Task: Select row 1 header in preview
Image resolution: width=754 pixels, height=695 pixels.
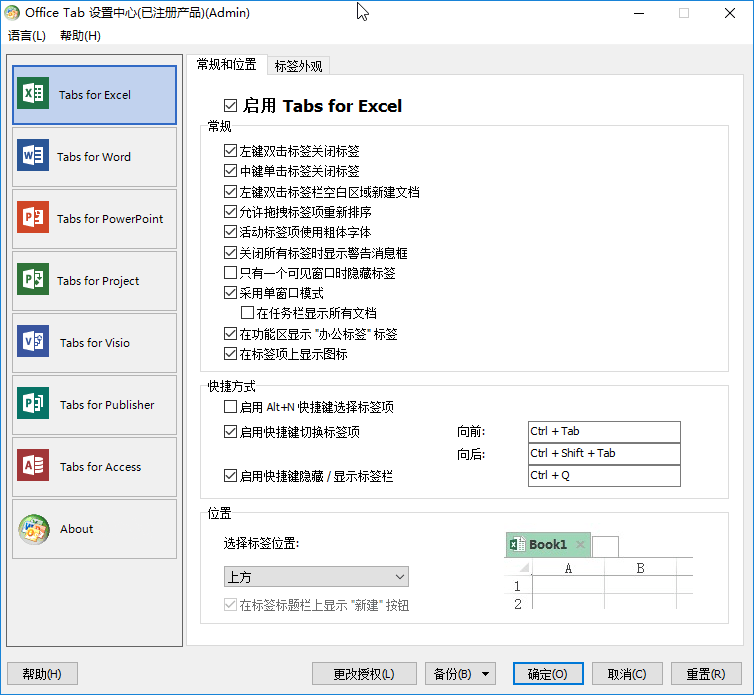Action: tap(517, 586)
